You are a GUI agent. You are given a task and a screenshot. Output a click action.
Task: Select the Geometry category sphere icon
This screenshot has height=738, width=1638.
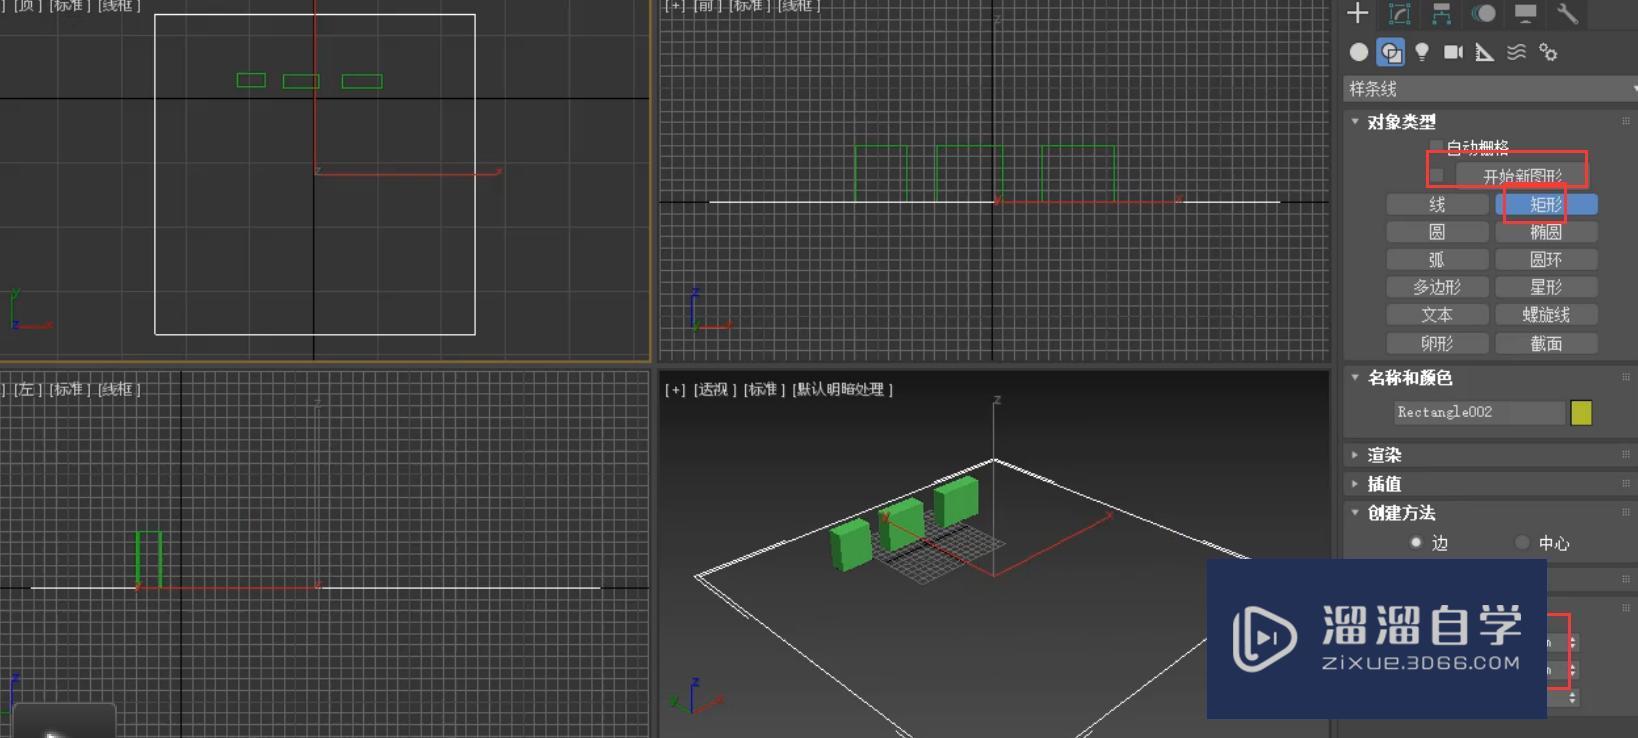[x=1359, y=52]
